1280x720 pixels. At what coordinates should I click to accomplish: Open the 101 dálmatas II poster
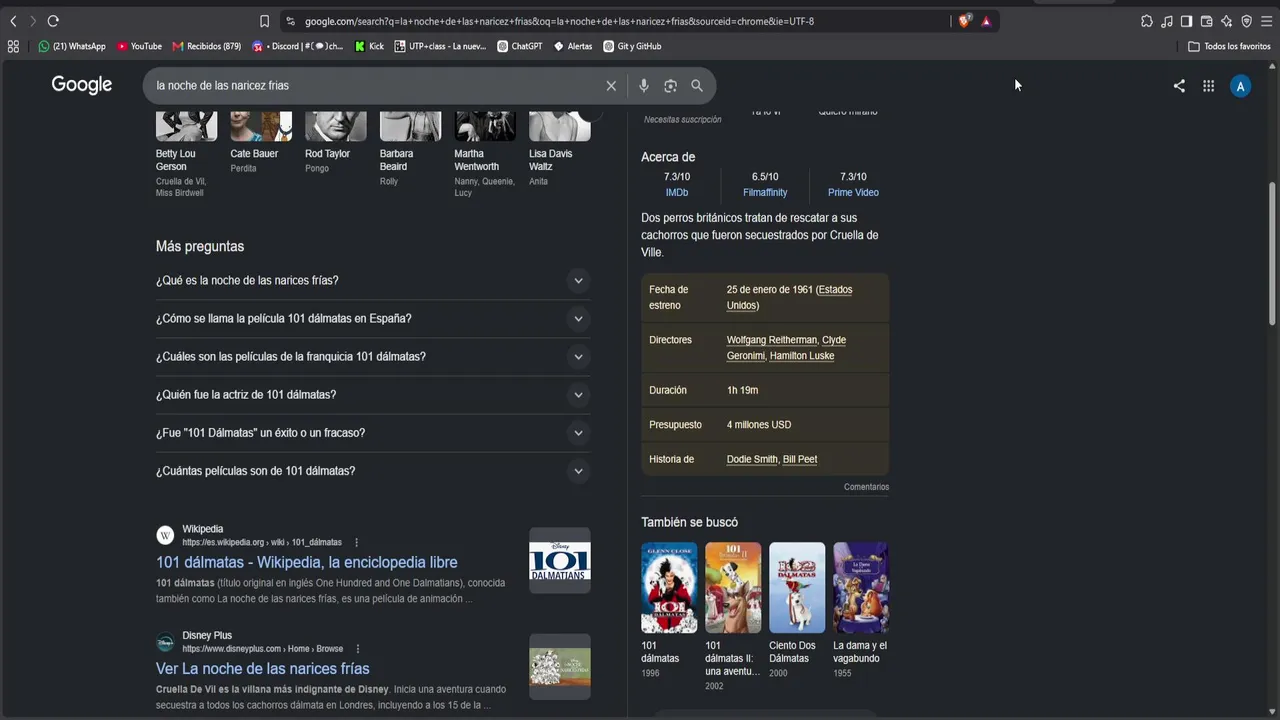click(733, 588)
